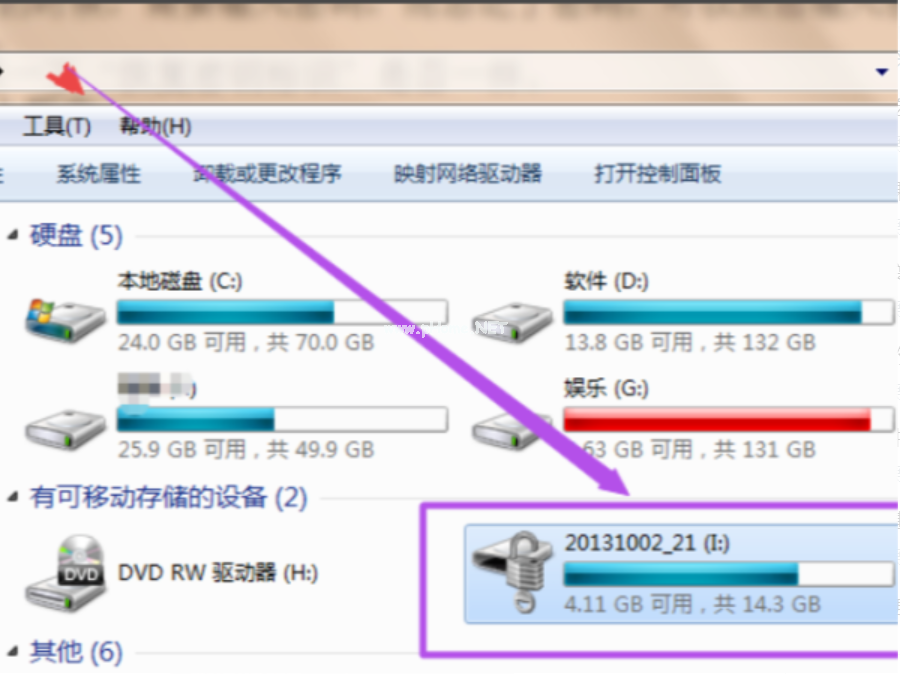Select the 娱乐 (G:) drive icon

pos(512,430)
